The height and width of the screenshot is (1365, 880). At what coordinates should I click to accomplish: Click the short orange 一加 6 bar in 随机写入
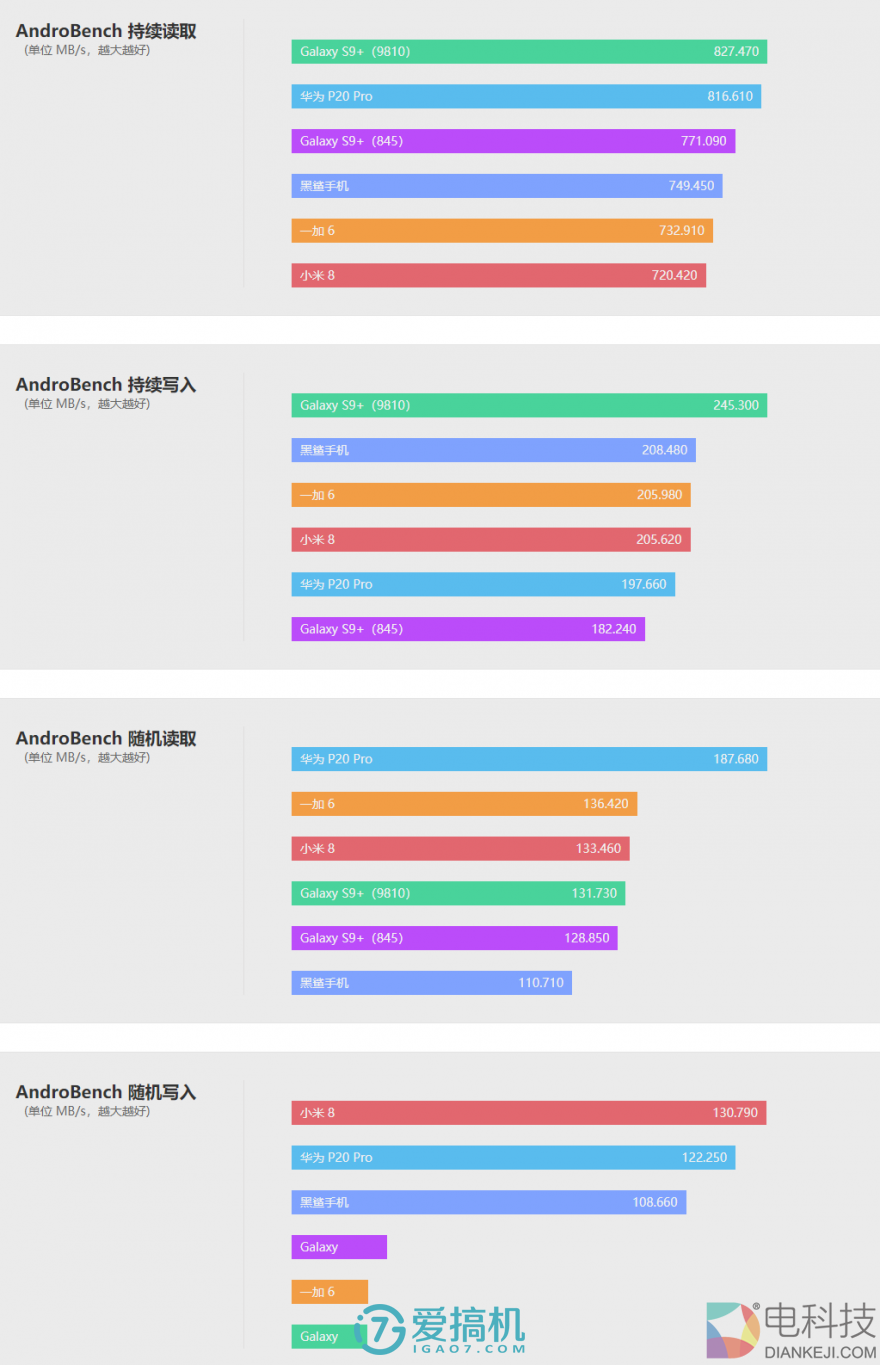tap(330, 1292)
